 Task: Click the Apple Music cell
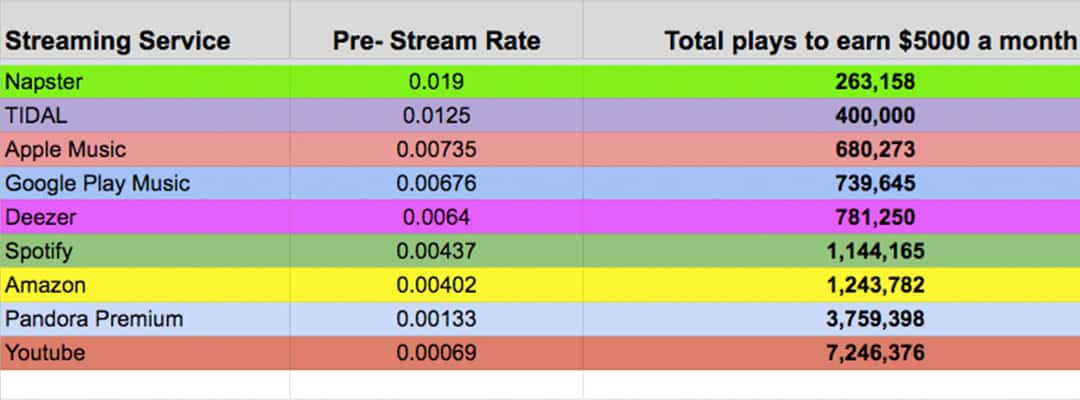(66, 150)
